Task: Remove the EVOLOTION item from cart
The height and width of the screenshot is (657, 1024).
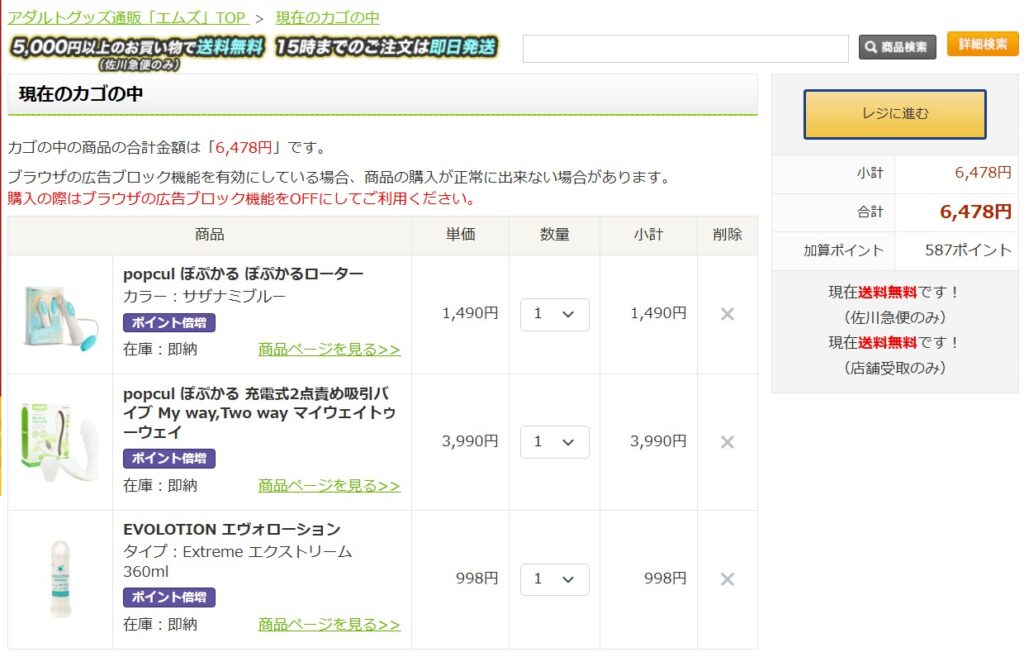Action: coord(727,579)
